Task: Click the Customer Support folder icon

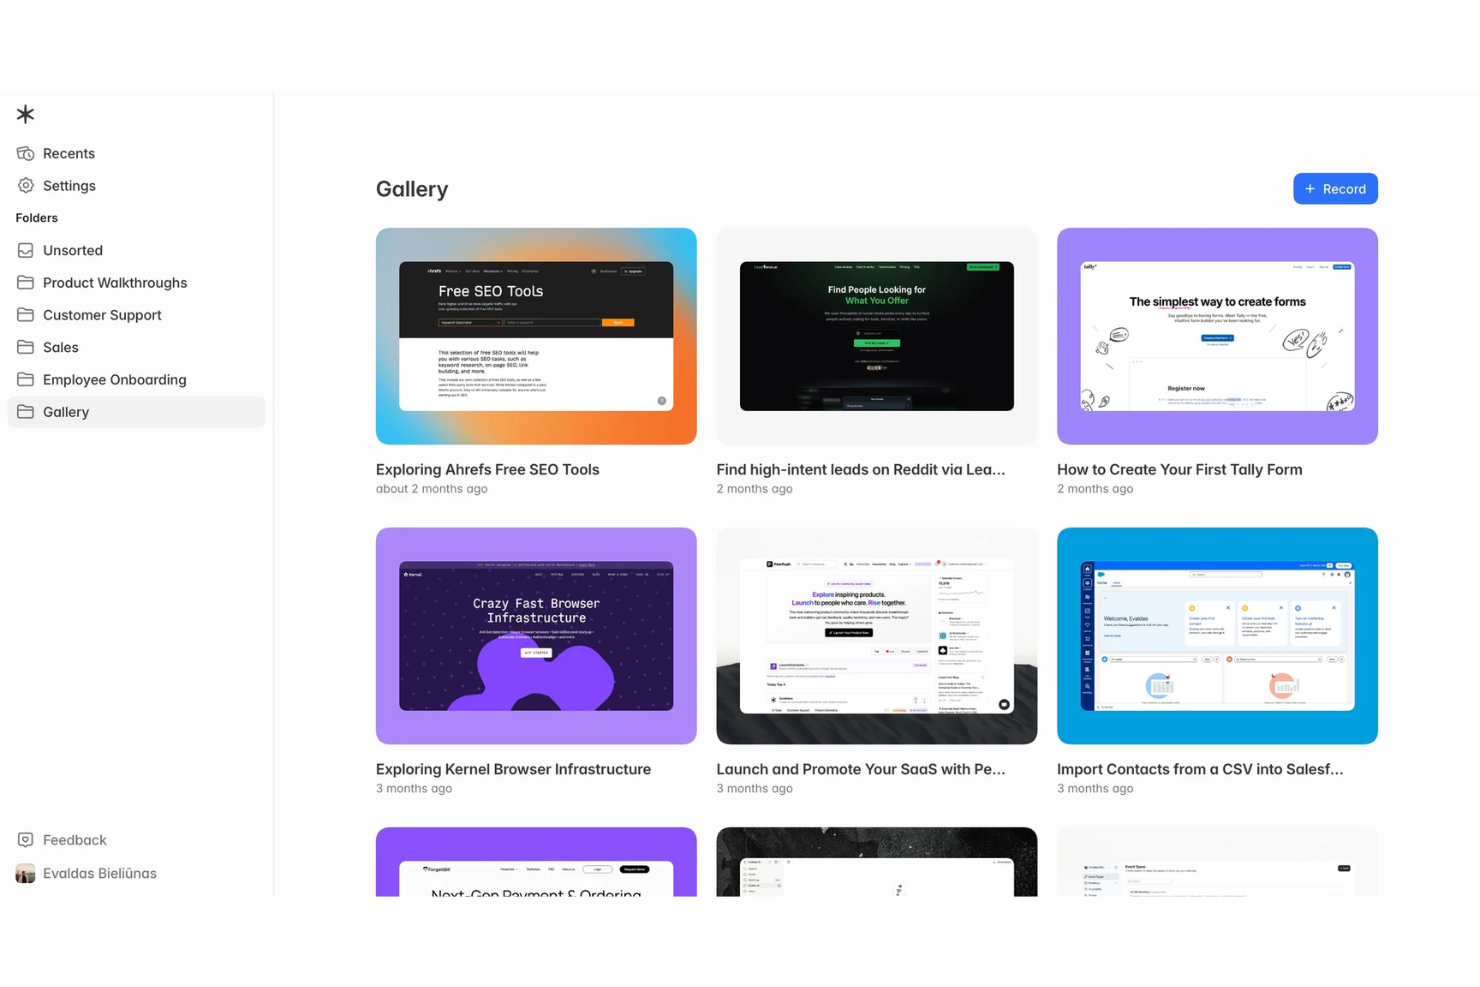Action: pos(25,314)
